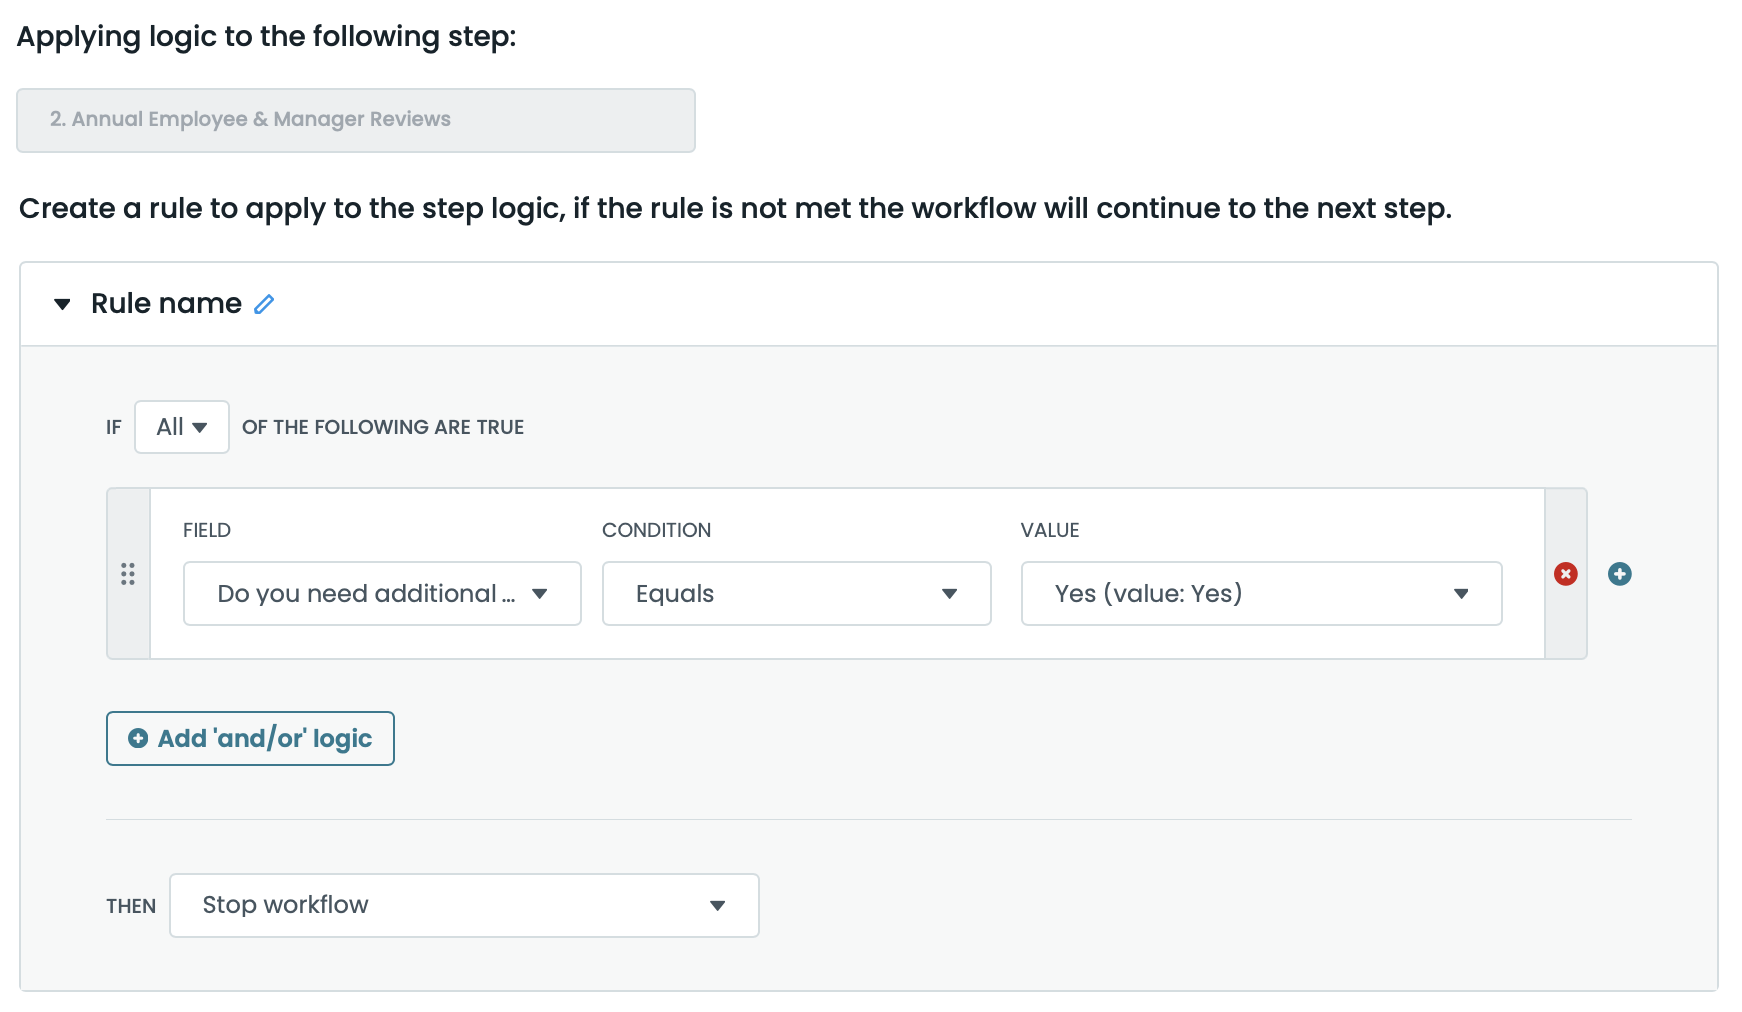Click the caret arrow in the Equals box
Screen dimensions: 1742x1012
pos(949,594)
